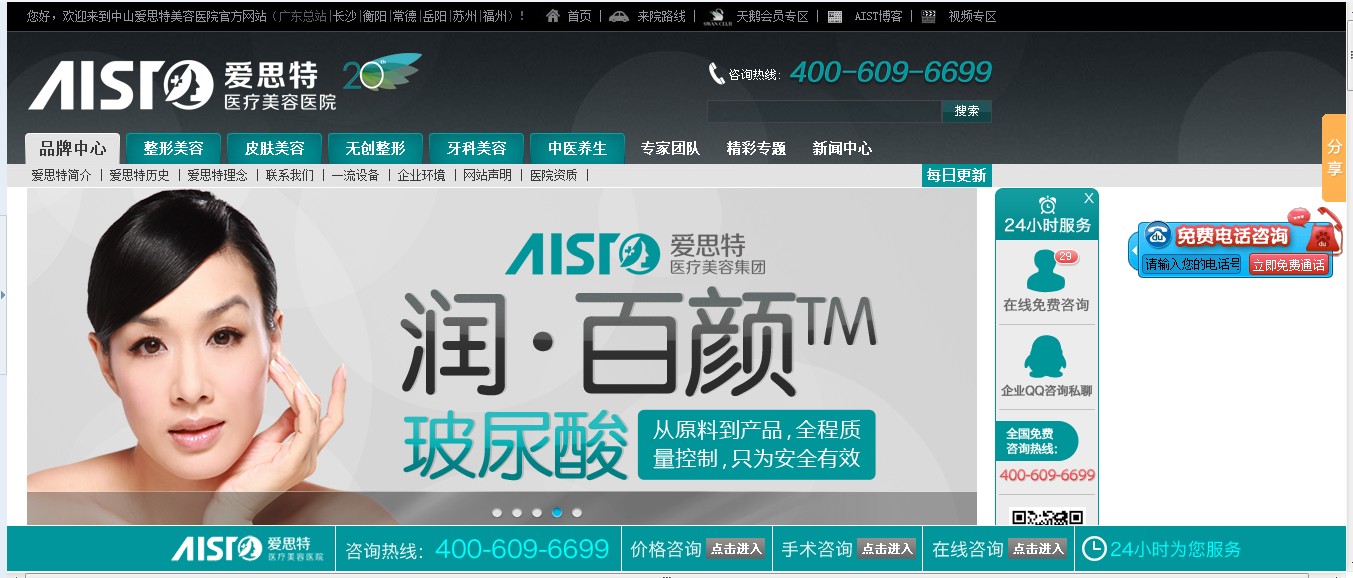Click the car icon beside 来院路线

619,16
